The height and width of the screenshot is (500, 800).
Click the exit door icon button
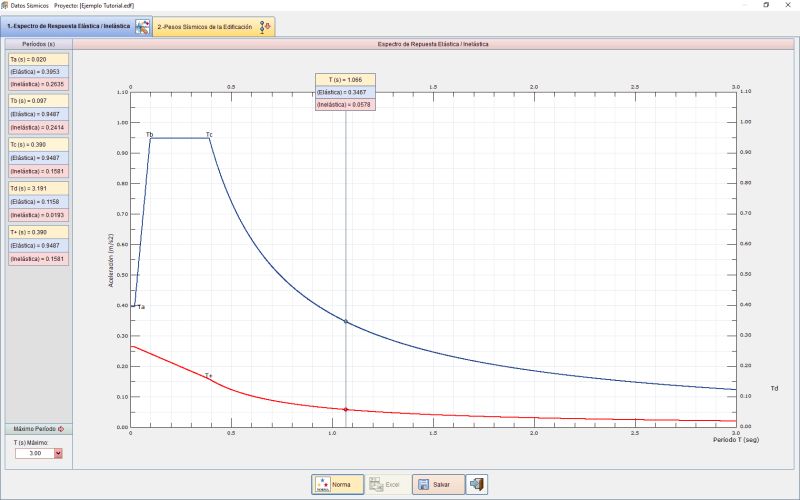coord(477,484)
